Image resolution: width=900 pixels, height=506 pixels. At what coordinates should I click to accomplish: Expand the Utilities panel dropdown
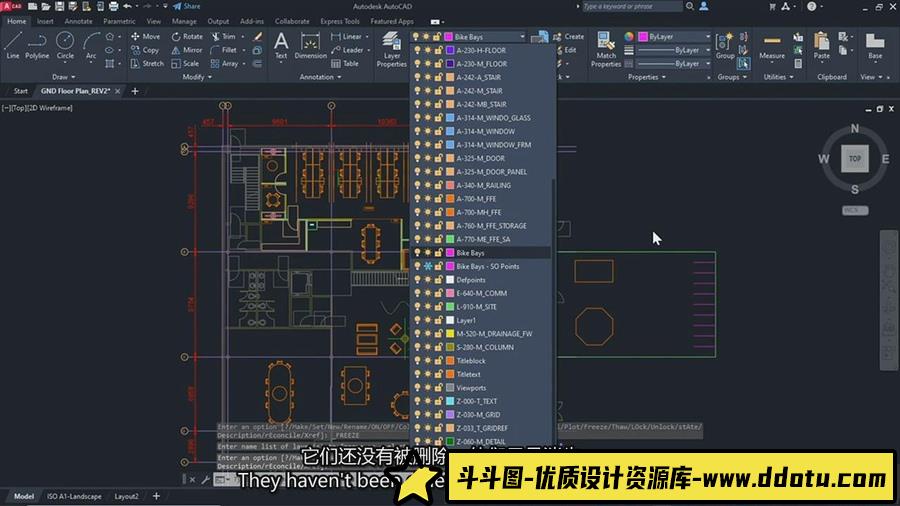point(778,77)
